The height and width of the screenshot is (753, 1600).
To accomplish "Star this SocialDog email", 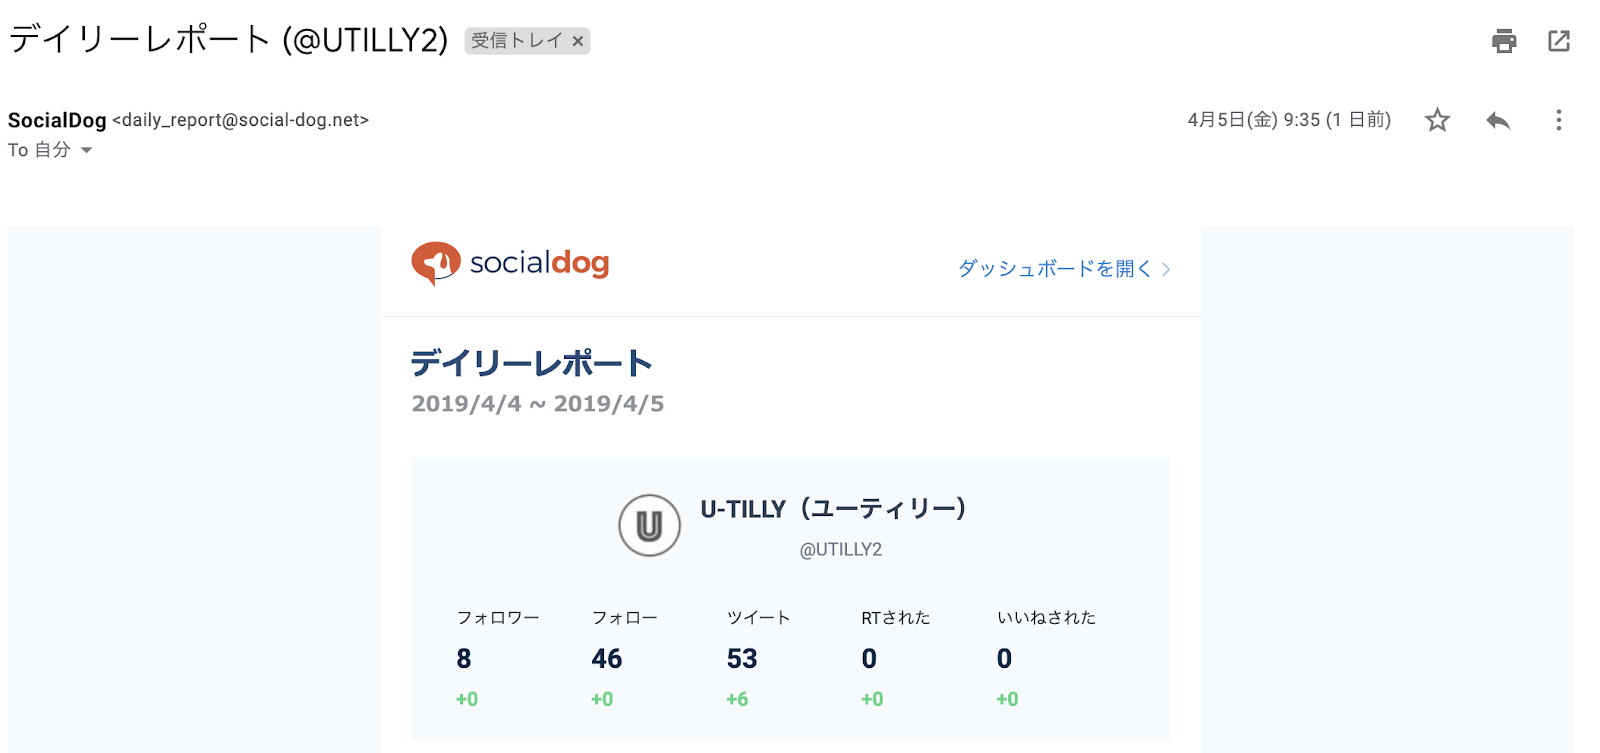I will (1437, 120).
